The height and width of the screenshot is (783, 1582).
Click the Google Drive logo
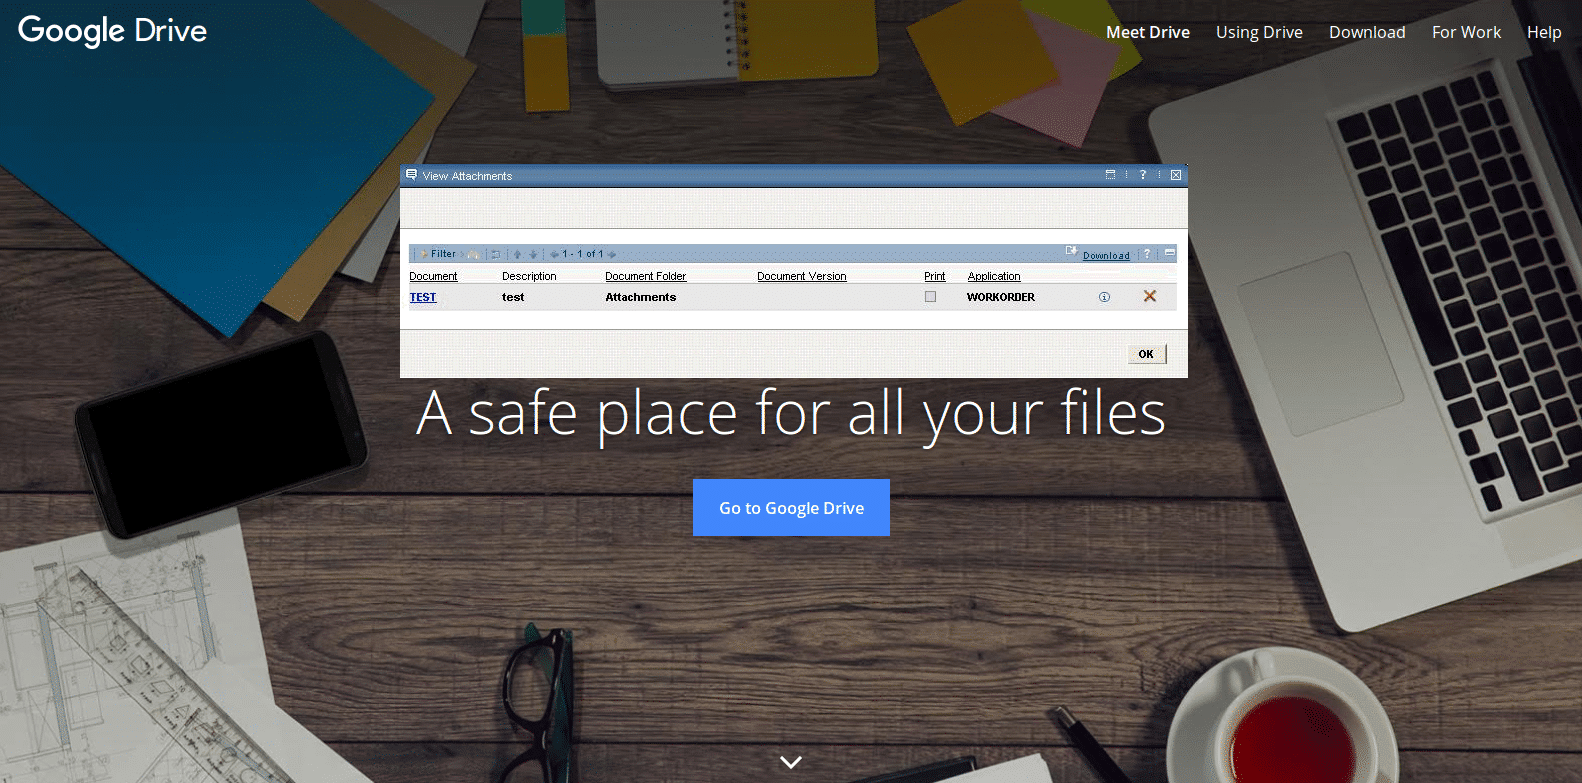(x=112, y=31)
